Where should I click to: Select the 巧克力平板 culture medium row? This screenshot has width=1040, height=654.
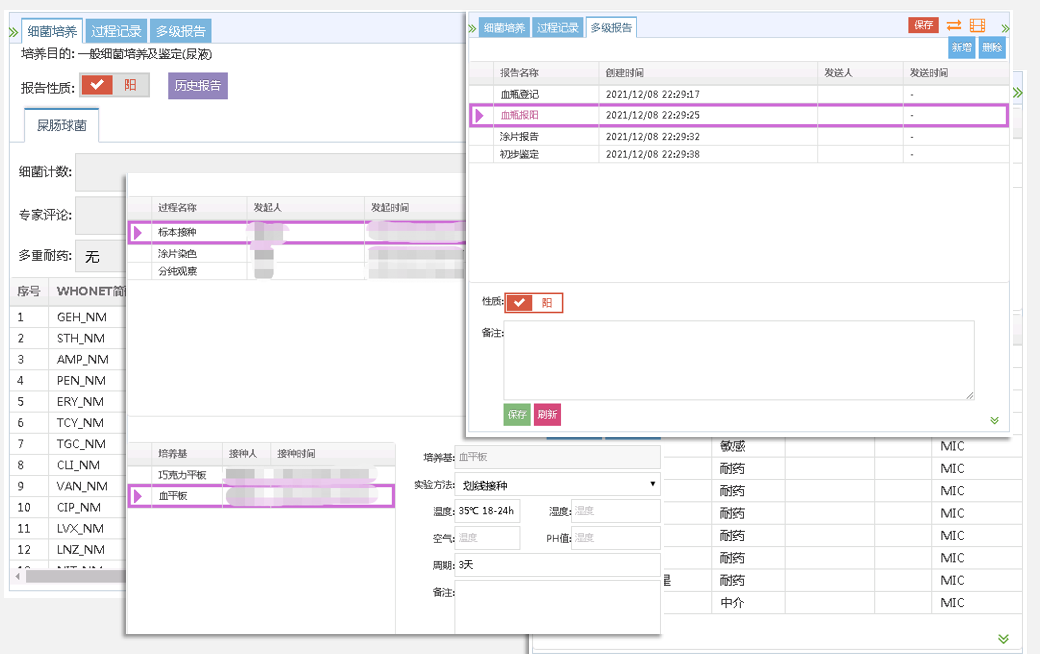(261, 475)
